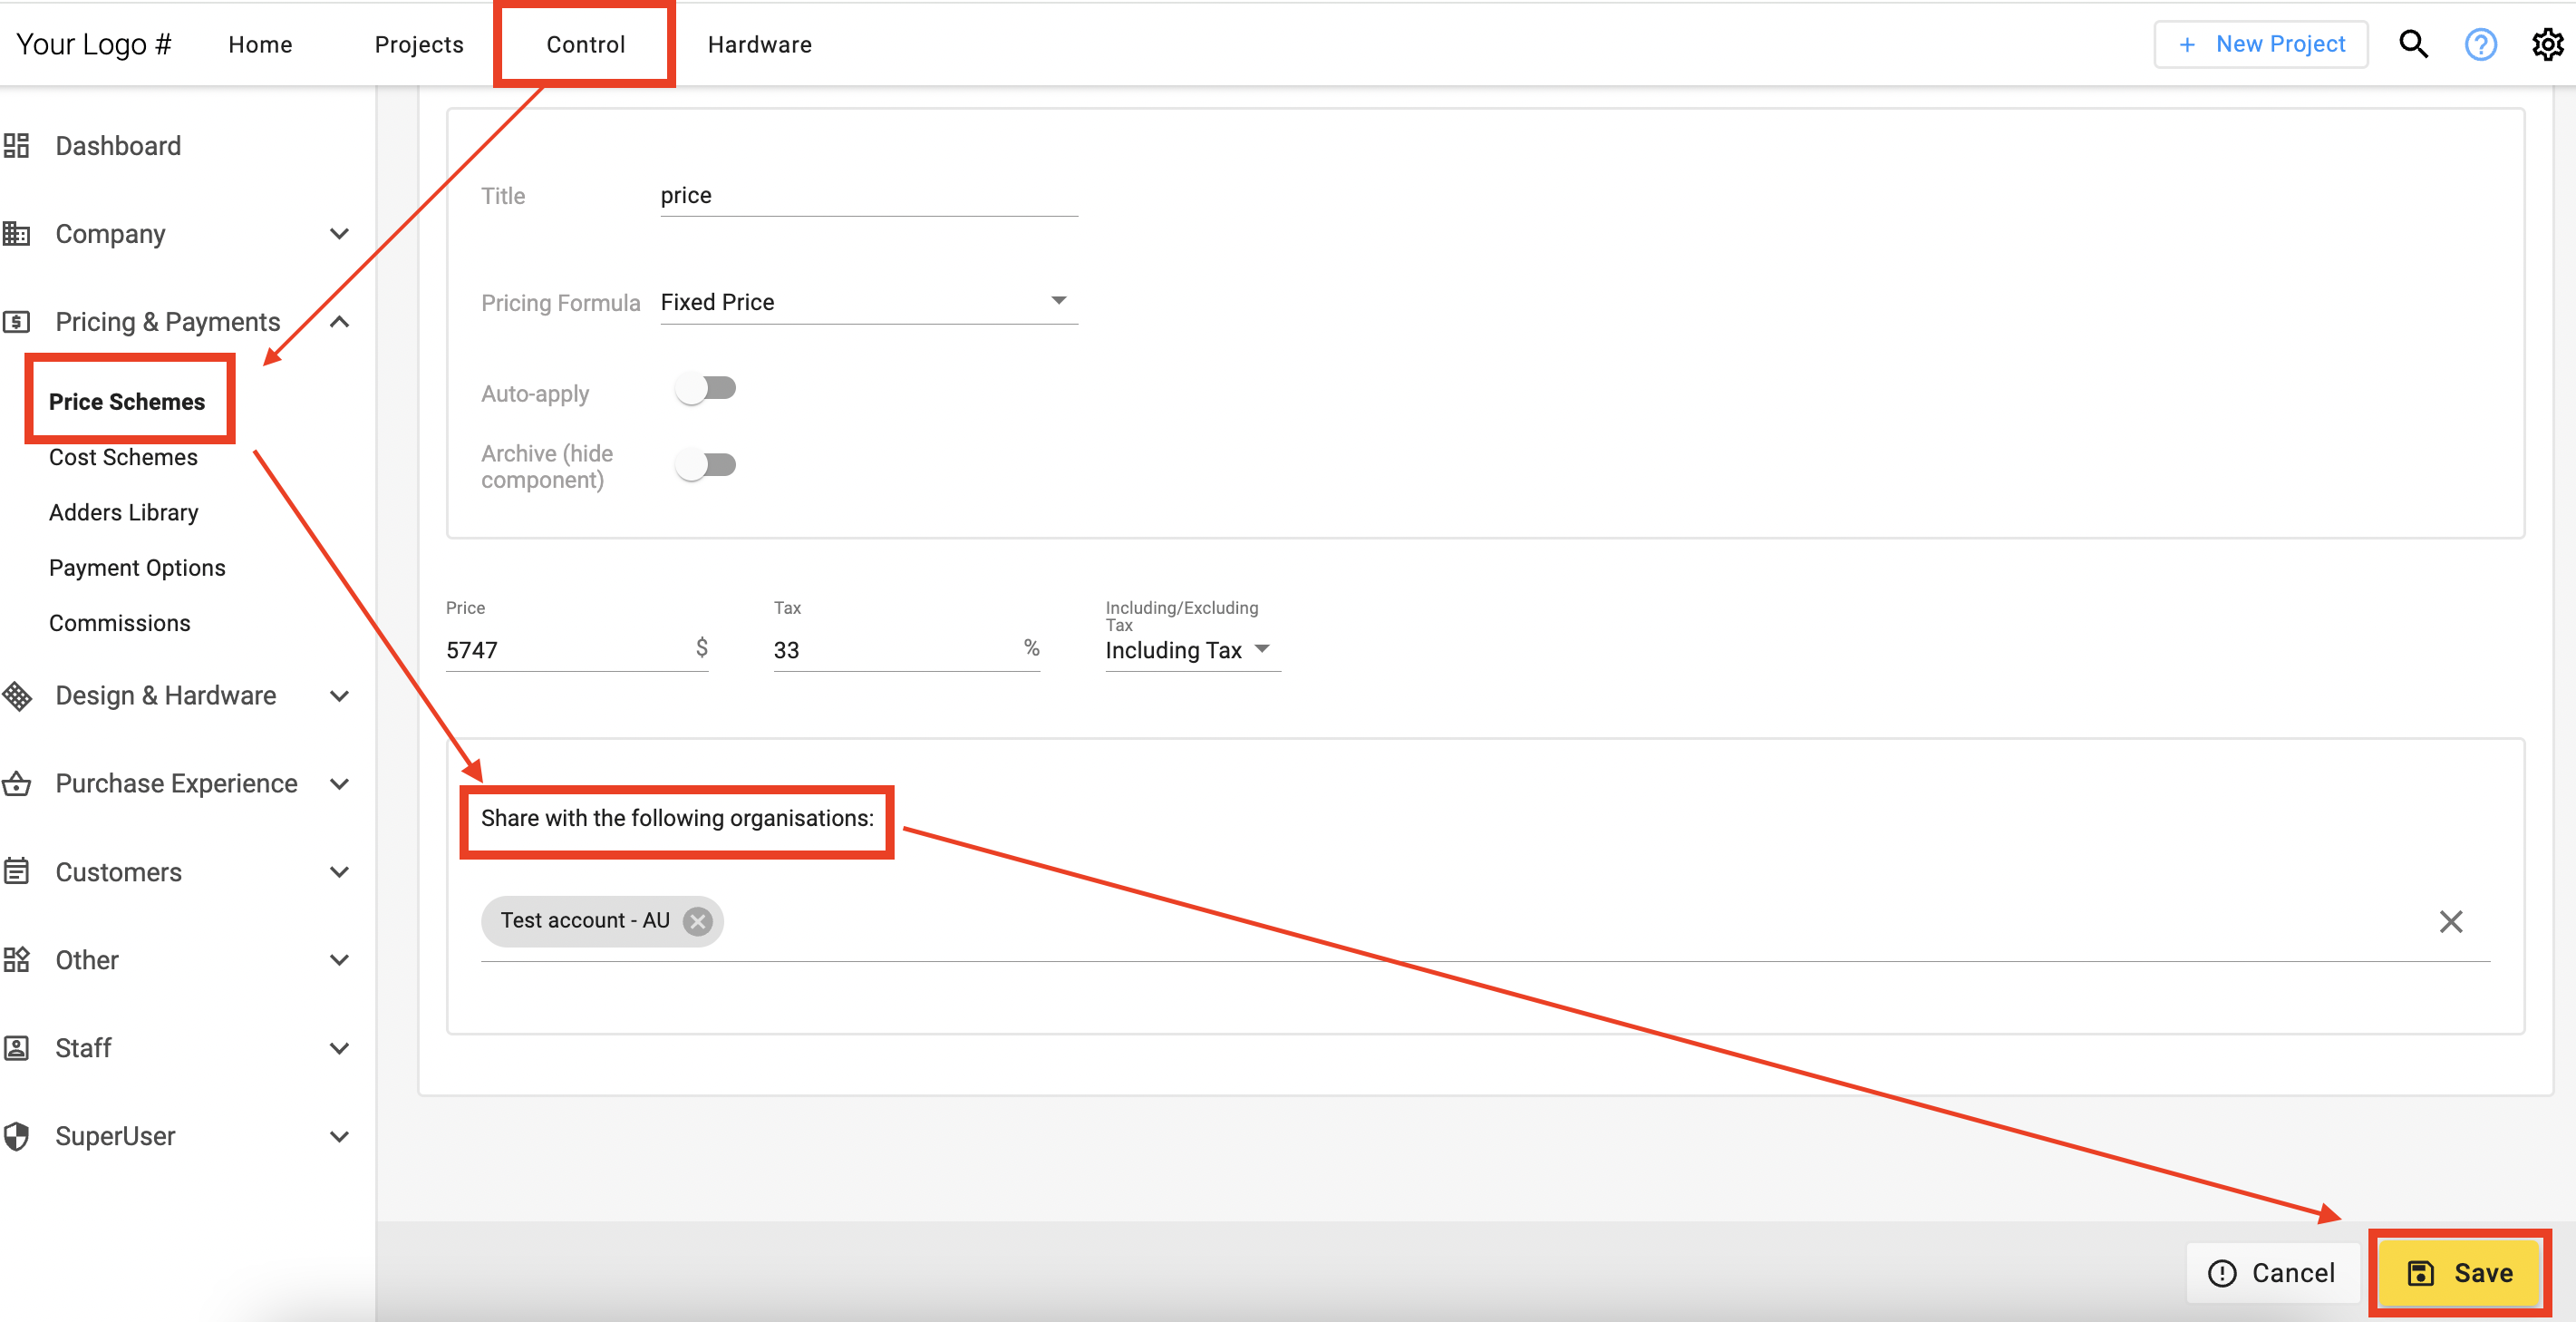Click the Dashboard grid icon

click(16, 146)
